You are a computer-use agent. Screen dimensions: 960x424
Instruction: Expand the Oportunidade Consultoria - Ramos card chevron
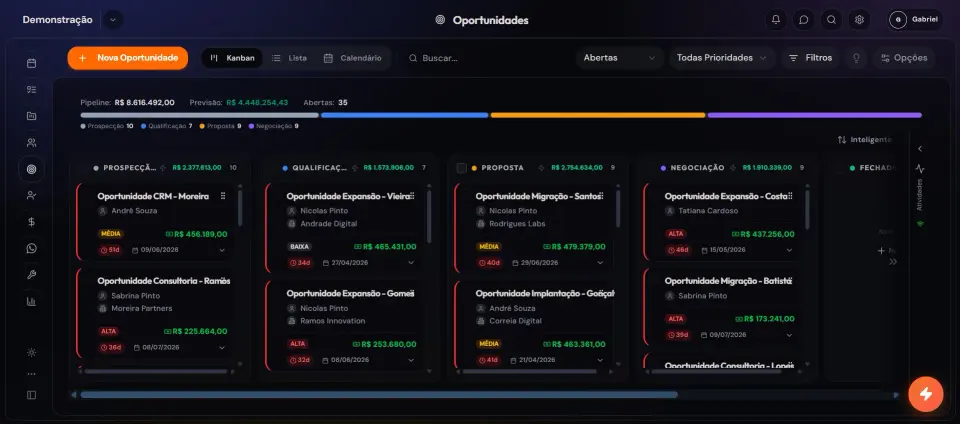tap(222, 348)
